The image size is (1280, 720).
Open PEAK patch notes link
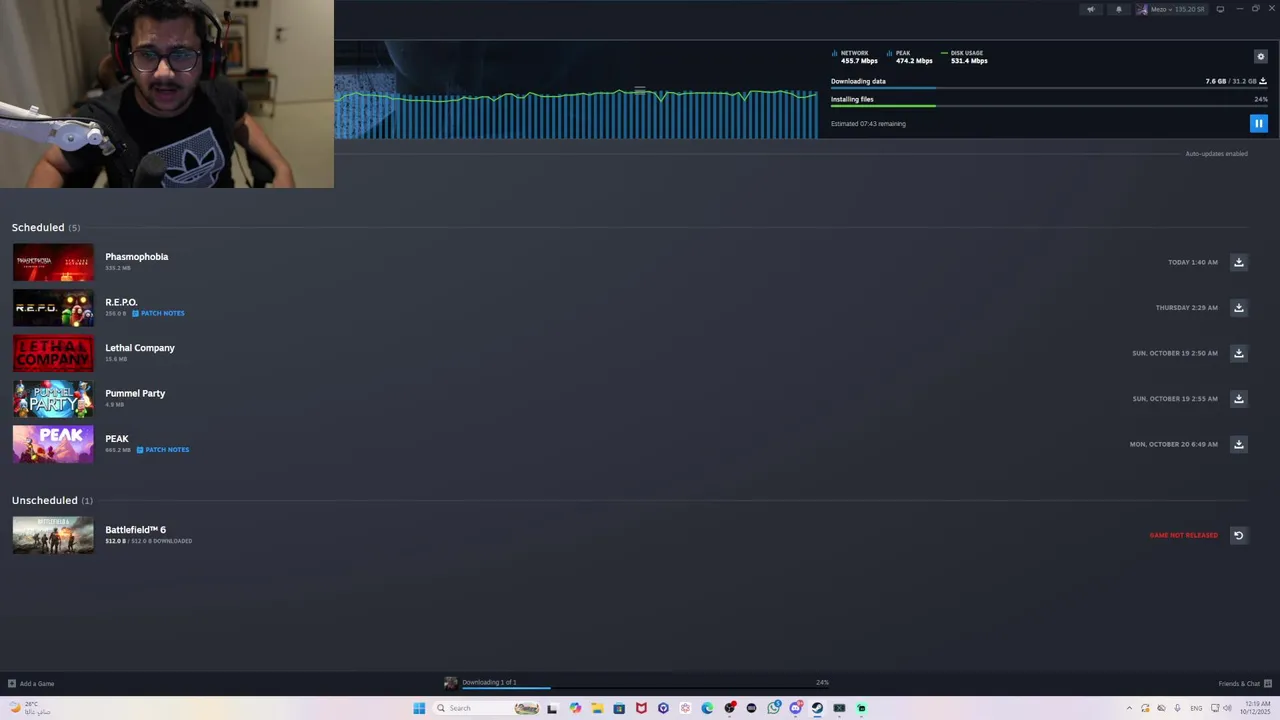(x=163, y=449)
